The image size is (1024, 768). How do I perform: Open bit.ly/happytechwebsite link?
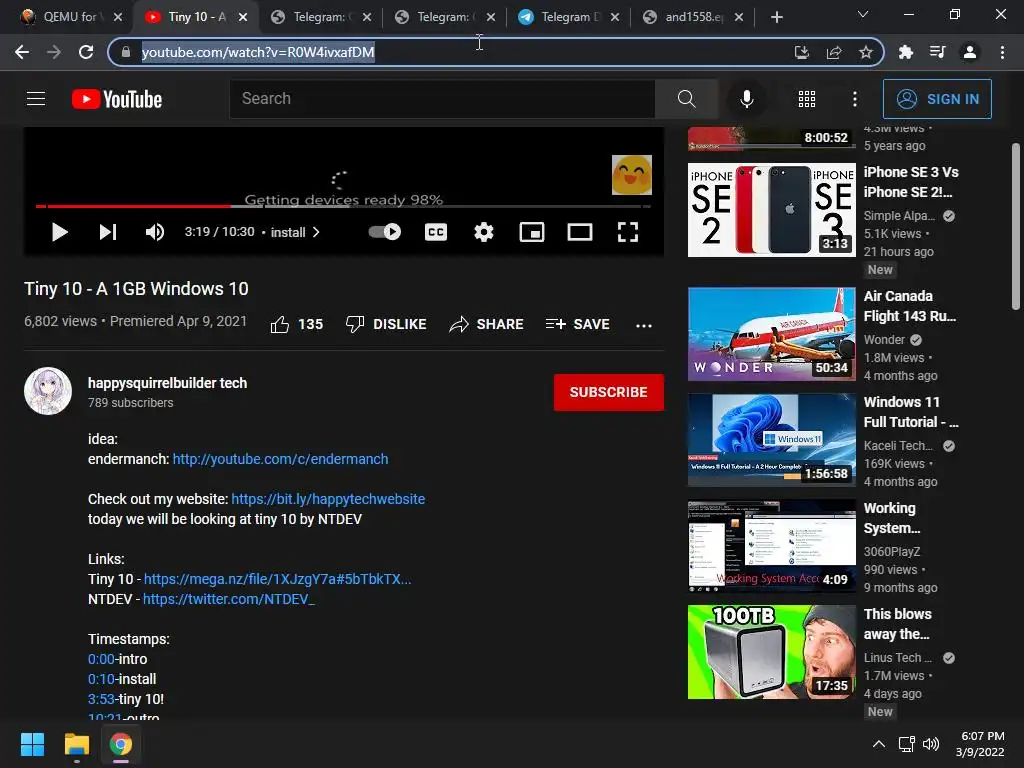[328, 499]
